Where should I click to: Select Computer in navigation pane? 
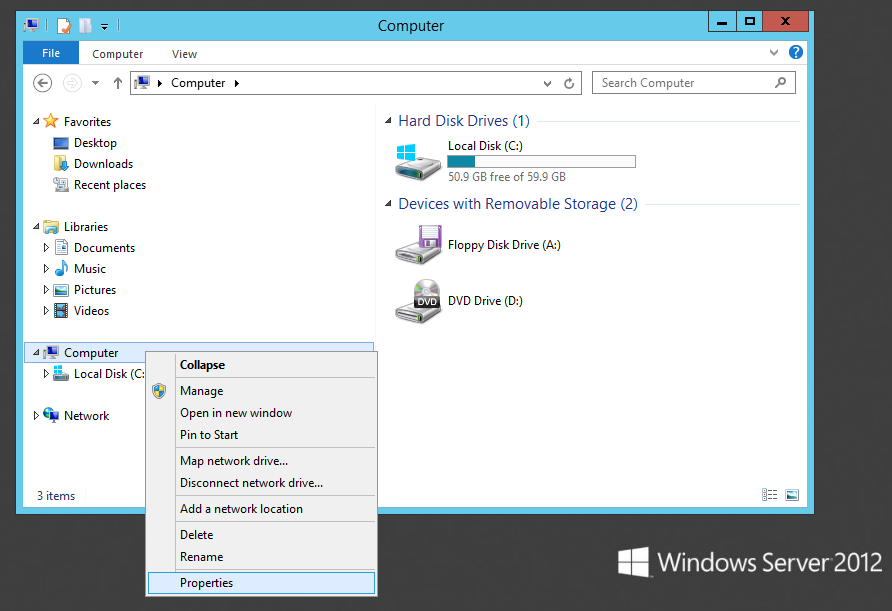click(91, 353)
